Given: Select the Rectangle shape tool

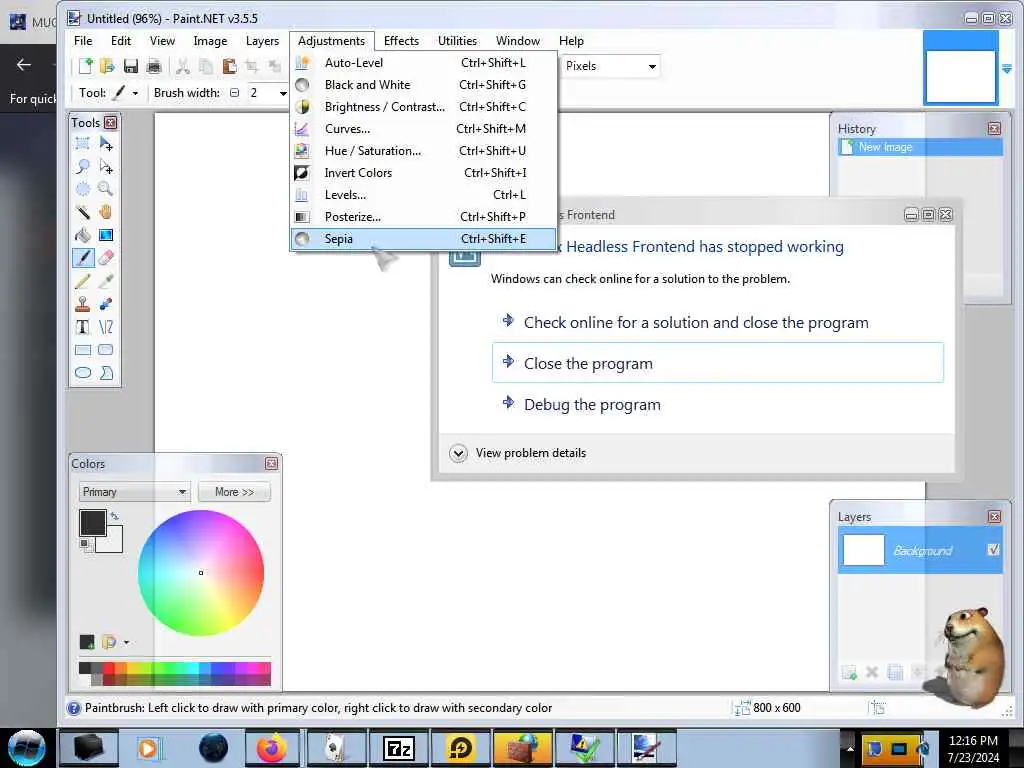Looking at the screenshot, I should (83, 349).
